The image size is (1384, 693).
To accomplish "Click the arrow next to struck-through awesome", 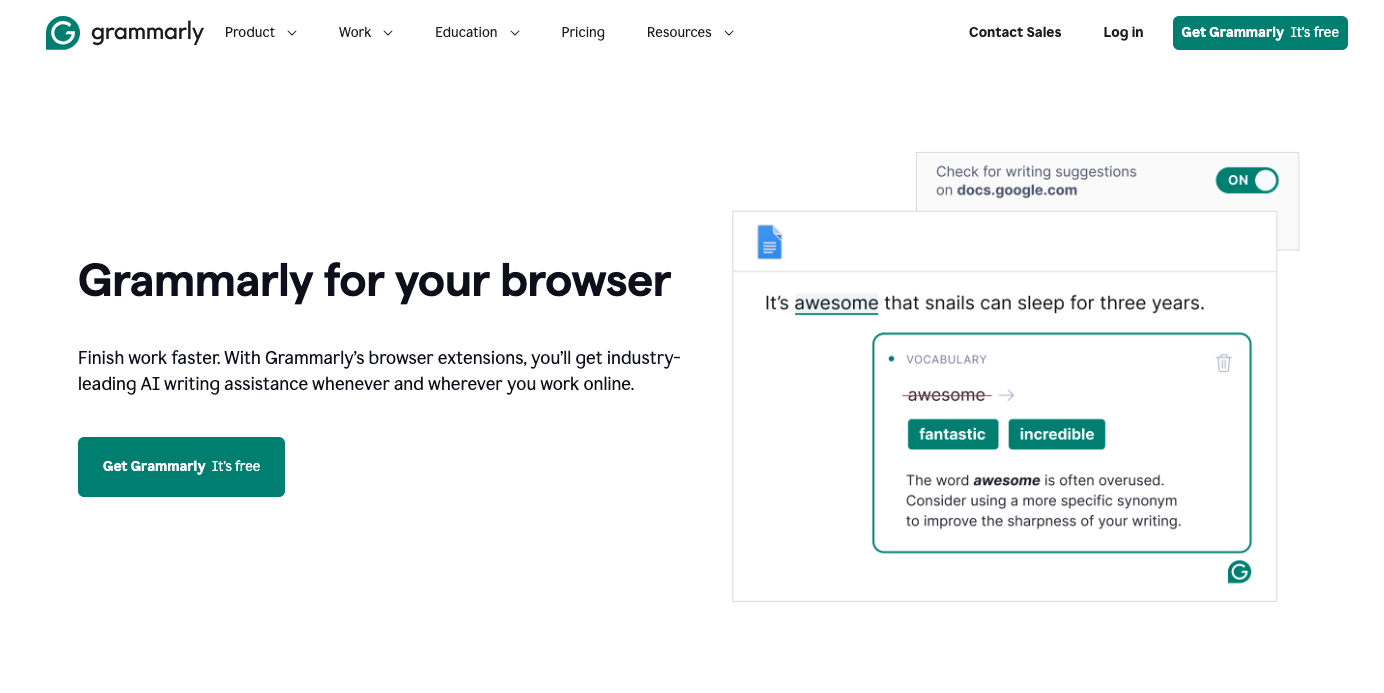I will click(1007, 396).
